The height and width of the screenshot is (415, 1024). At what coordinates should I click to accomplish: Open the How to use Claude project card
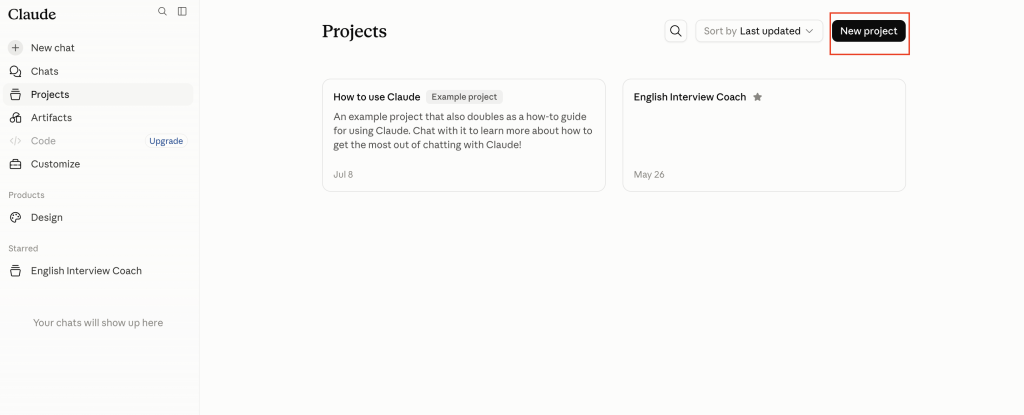(x=464, y=135)
